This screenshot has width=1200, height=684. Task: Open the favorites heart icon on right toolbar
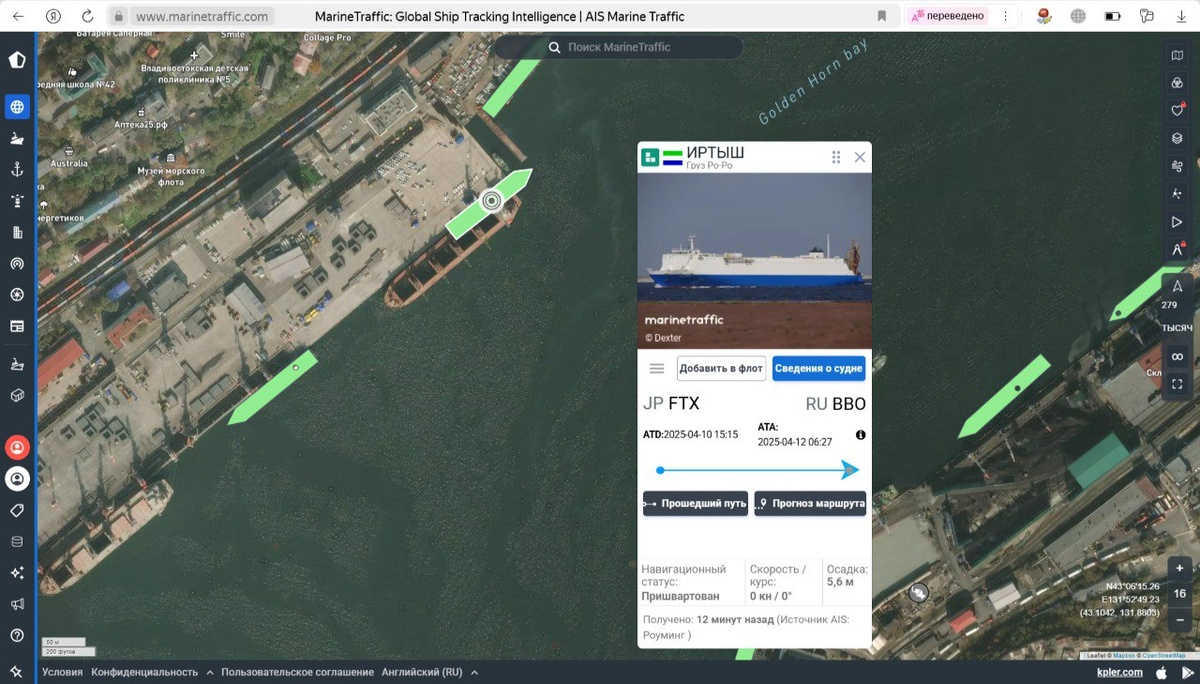pos(1177,110)
